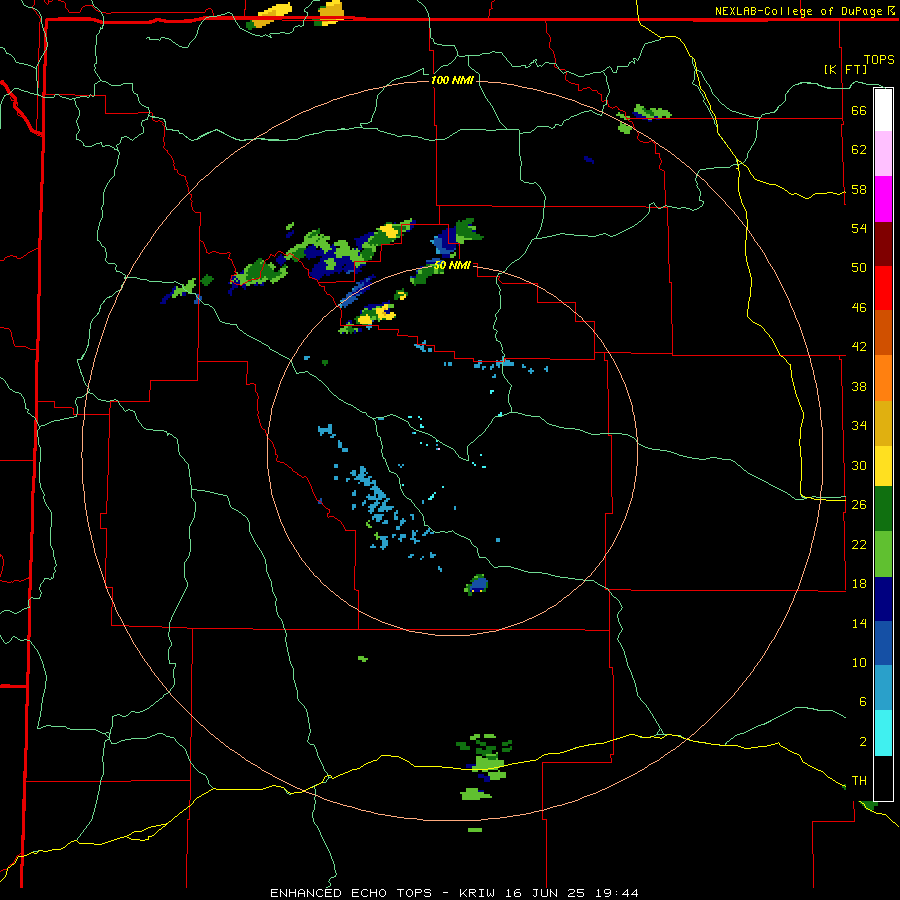Click the legend value 30
This screenshot has height=900, width=900.
859,465
